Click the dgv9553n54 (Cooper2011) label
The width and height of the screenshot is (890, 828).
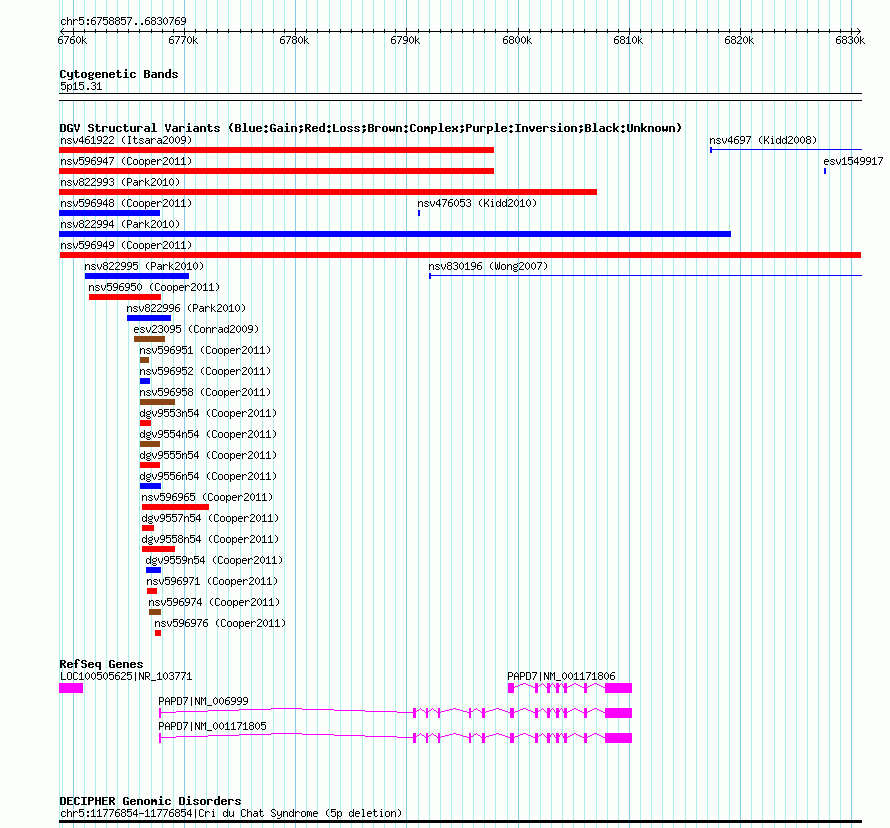208,413
